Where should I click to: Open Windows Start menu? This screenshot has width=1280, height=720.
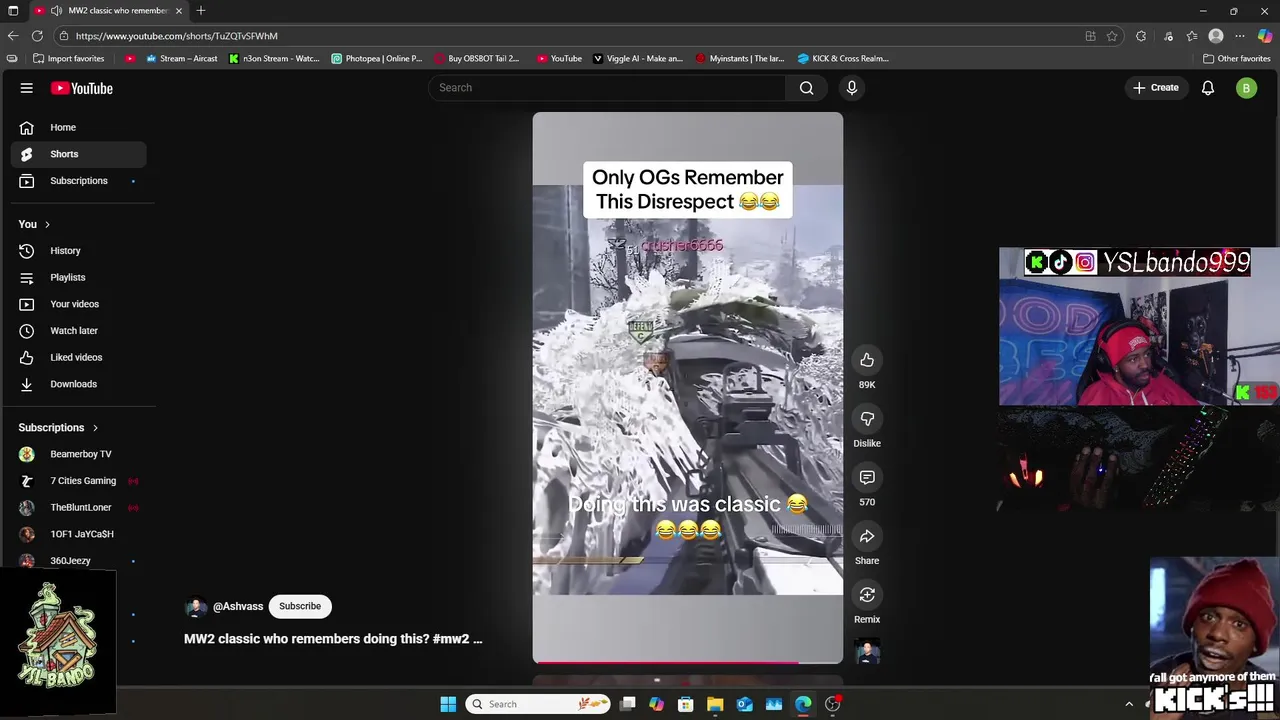[x=448, y=704]
